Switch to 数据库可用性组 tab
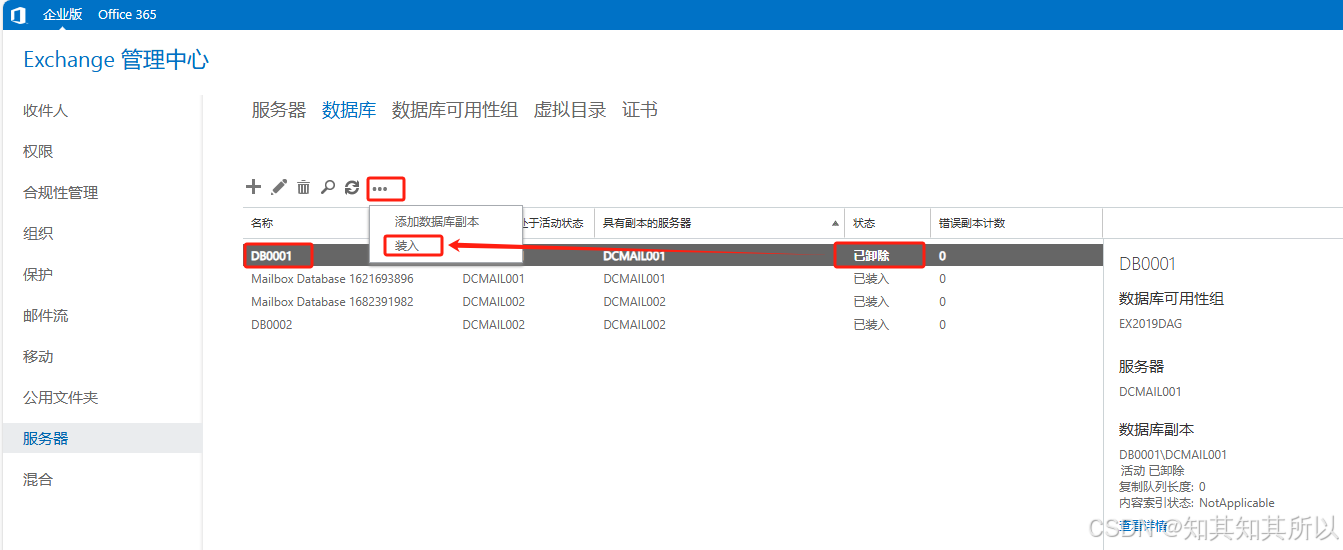Screen dimensions: 1343x550 pyautogui.click(x=455, y=110)
